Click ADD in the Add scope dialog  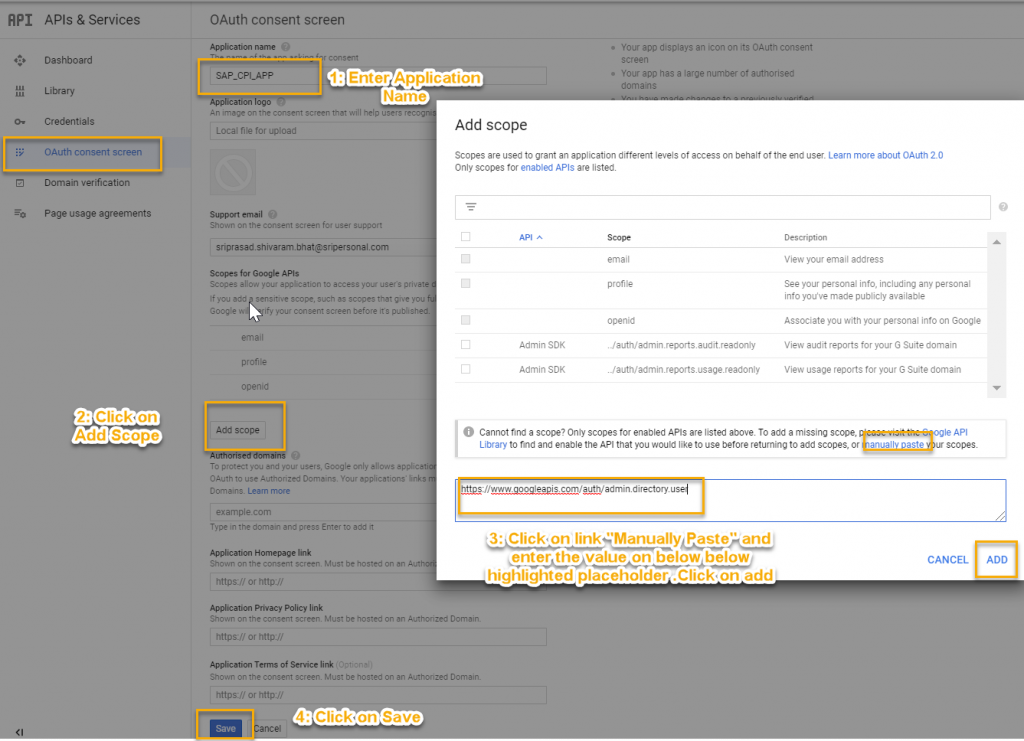[x=997, y=560]
